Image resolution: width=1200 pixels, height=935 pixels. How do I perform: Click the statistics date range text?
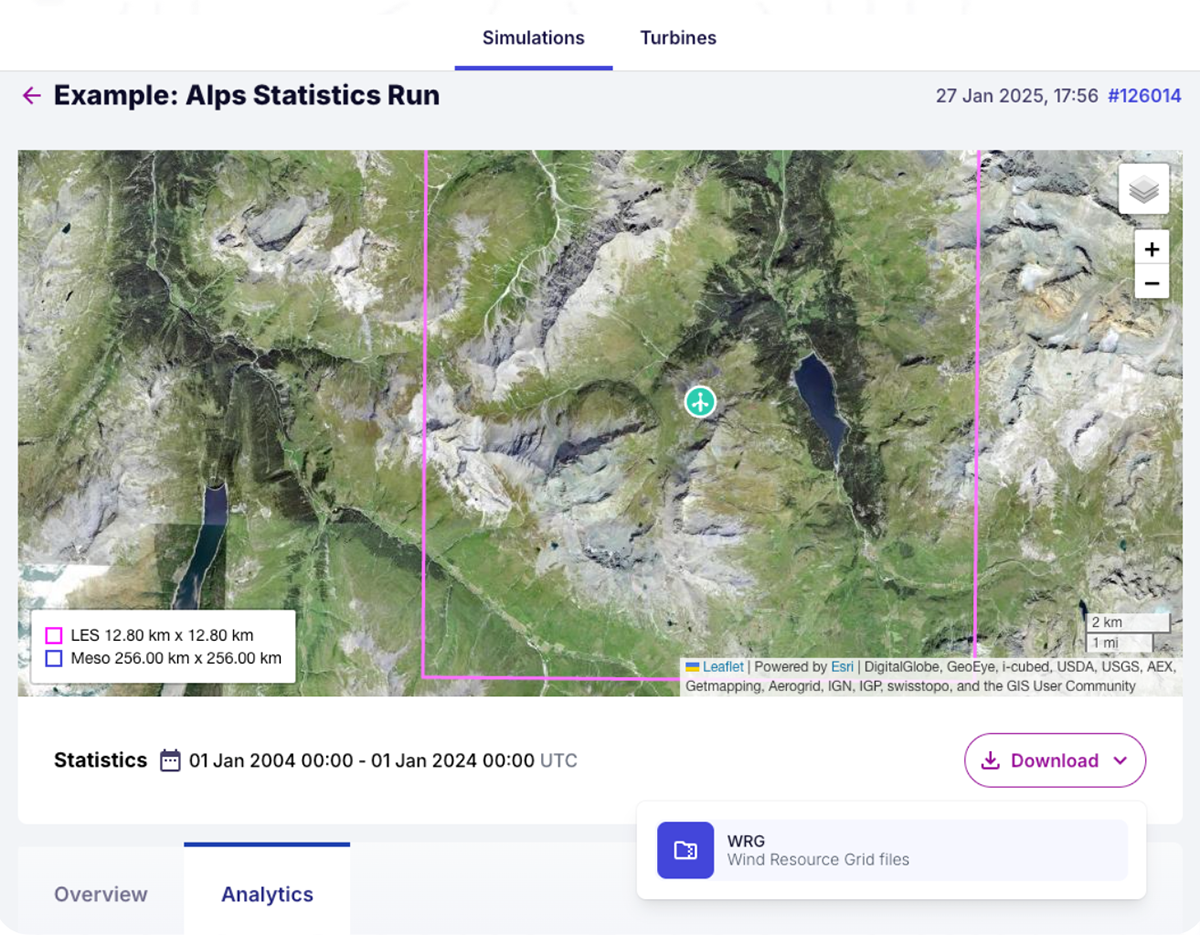pyautogui.click(x=361, y=761)
